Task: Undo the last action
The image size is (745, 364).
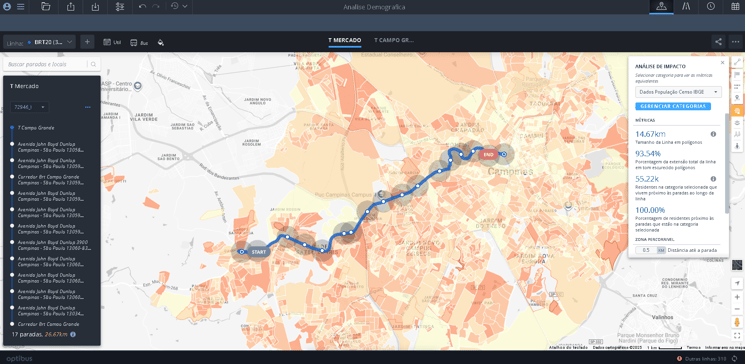Action: point(143,7)
